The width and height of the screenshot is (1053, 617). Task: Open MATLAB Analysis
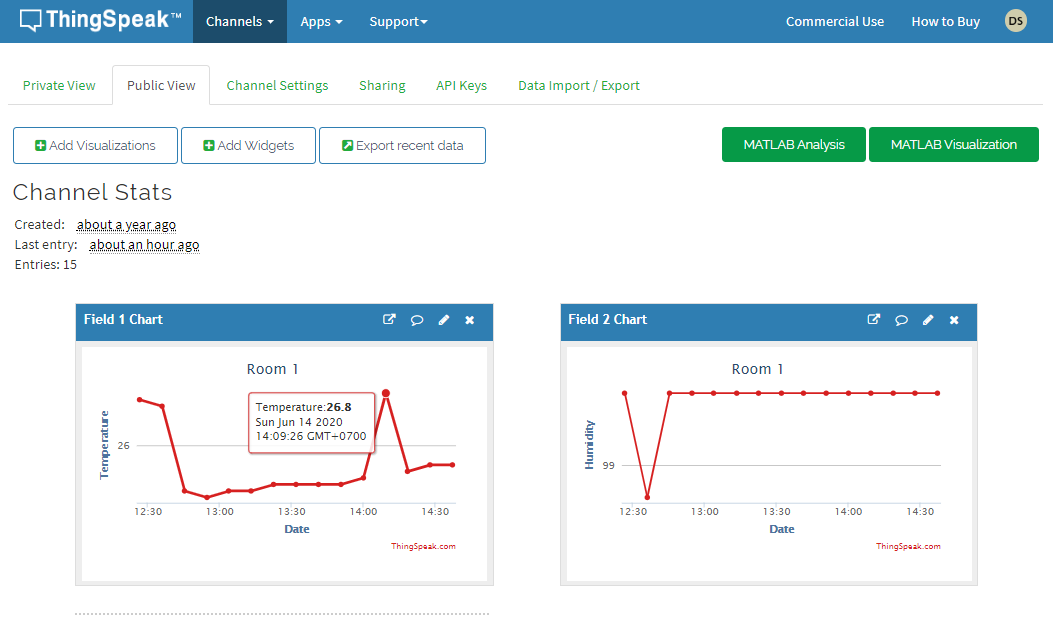pos(794,144)
